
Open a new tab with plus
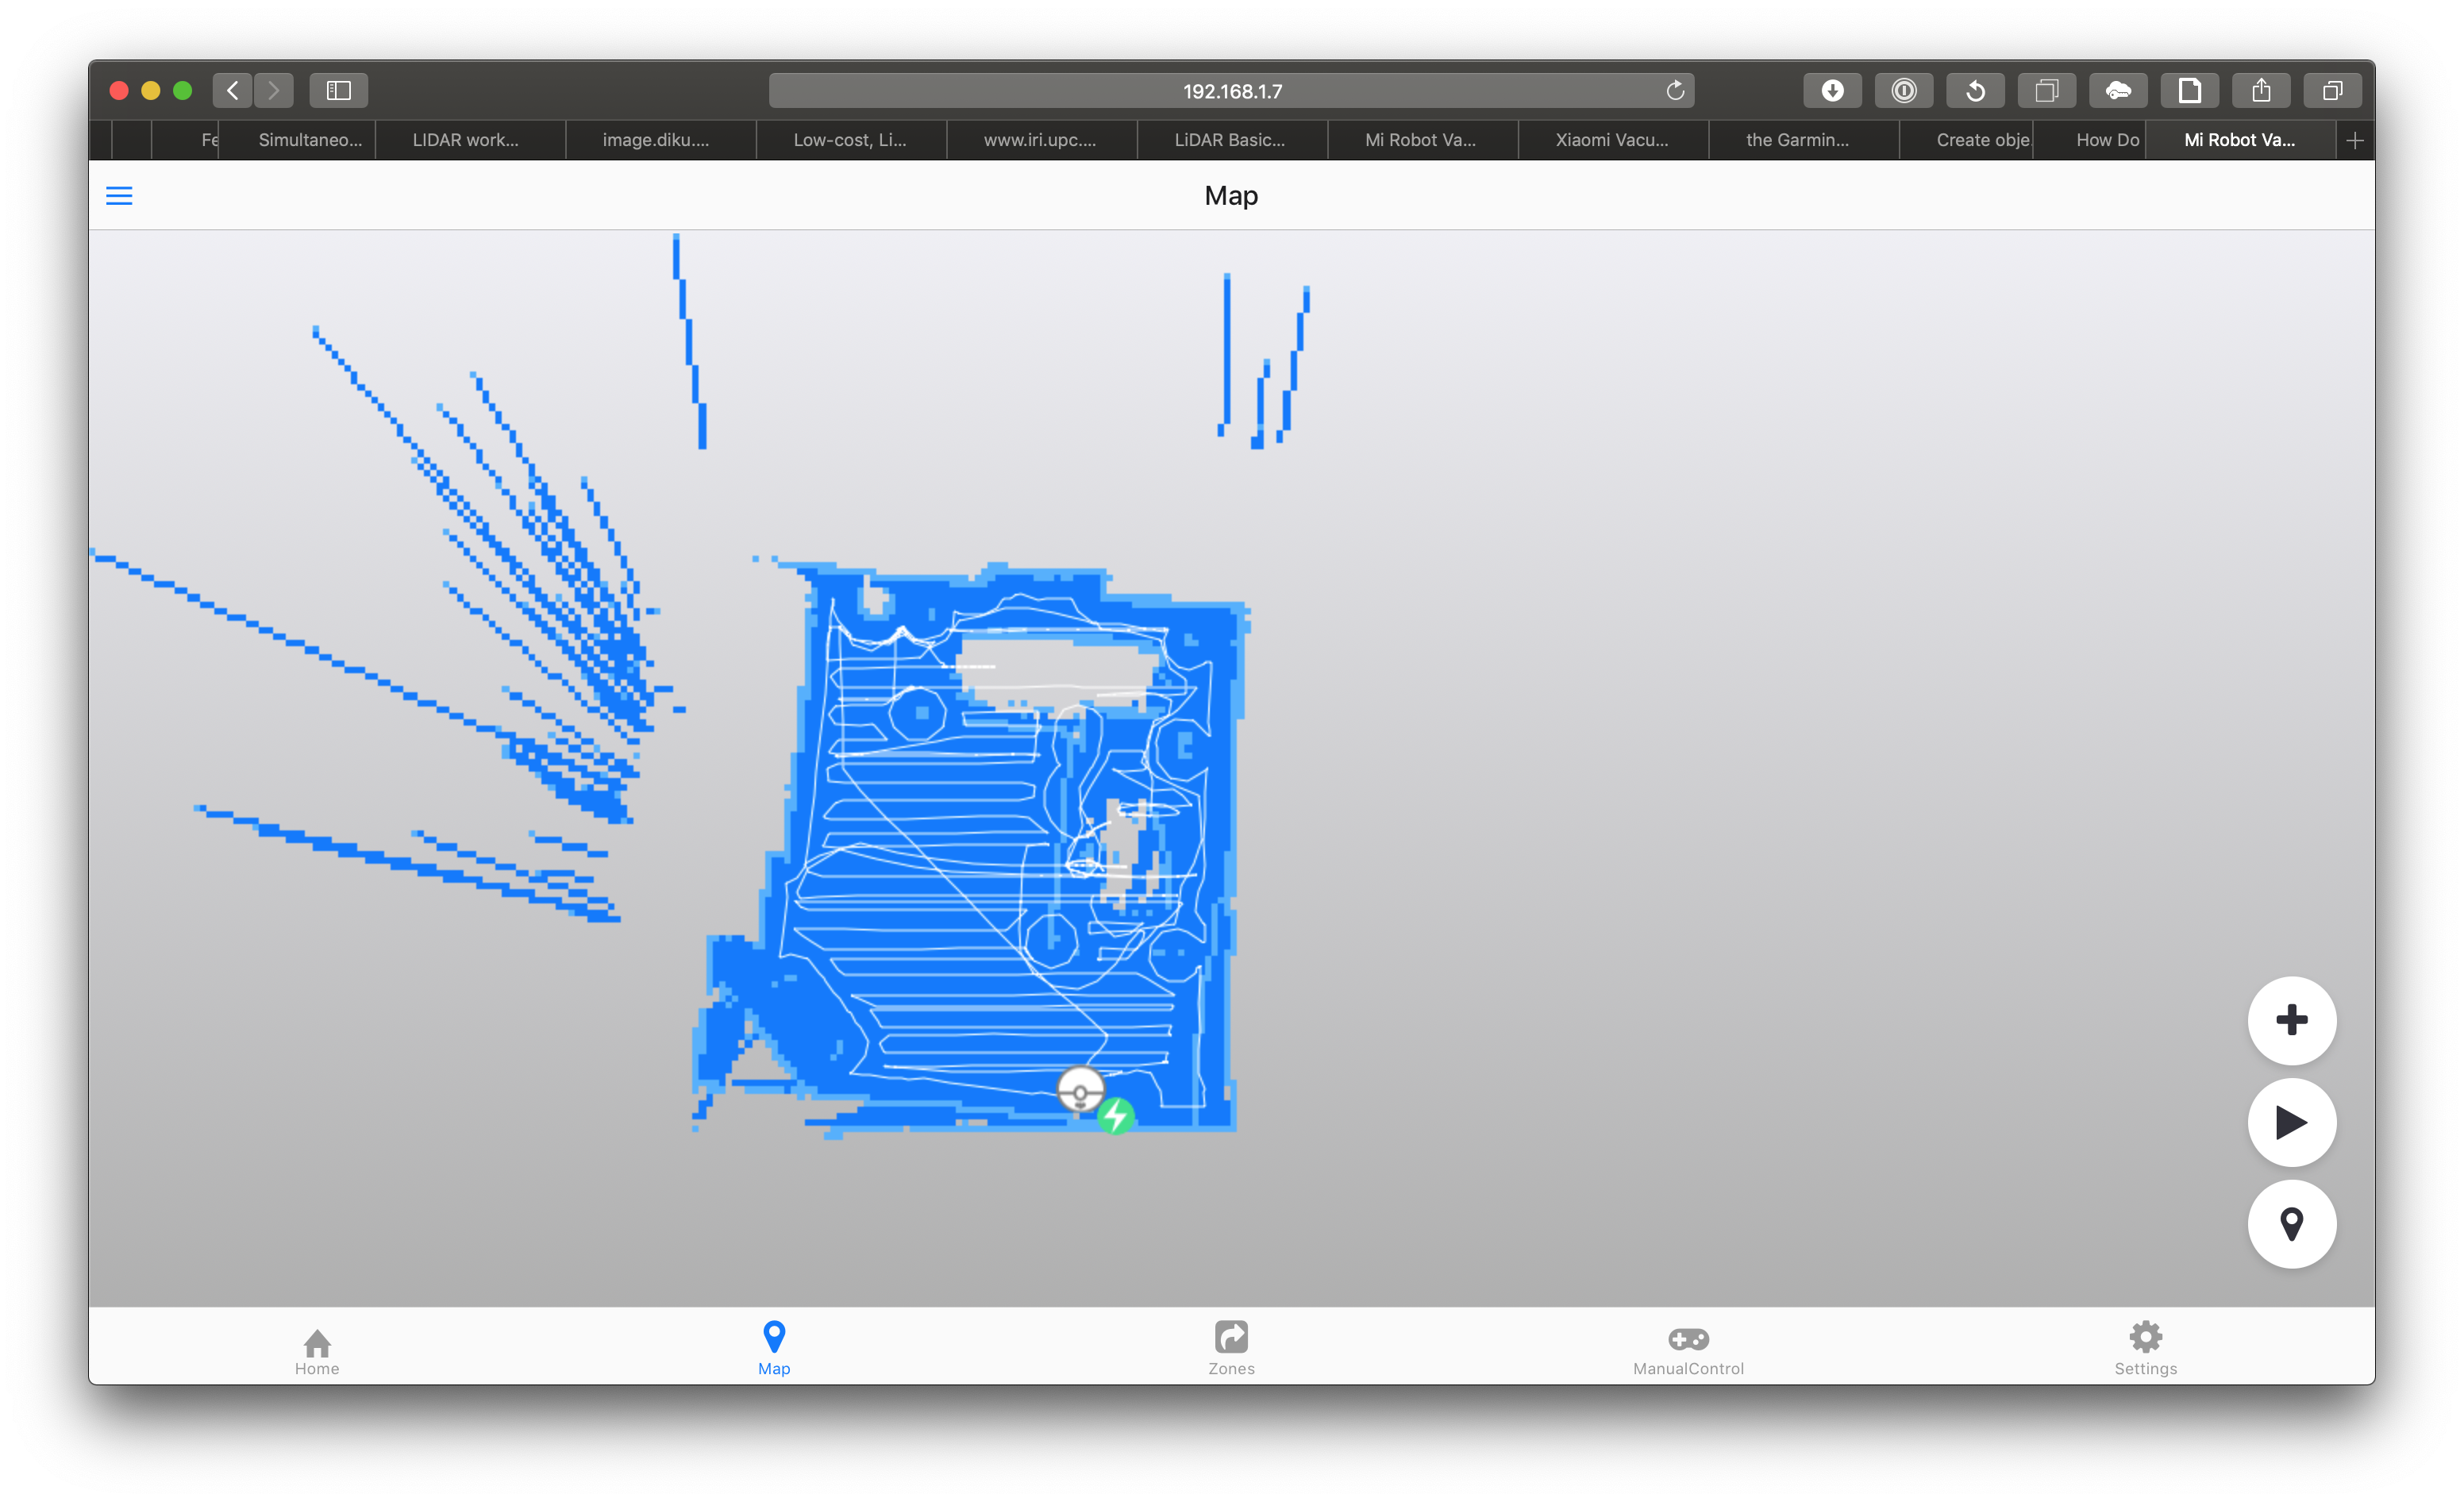coord(2355,140)
